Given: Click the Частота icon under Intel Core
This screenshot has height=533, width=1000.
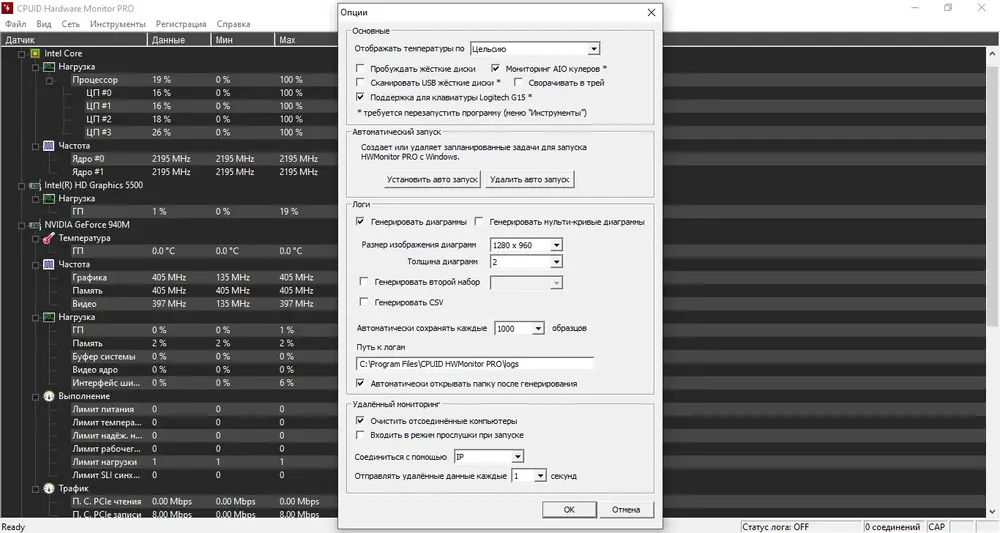Looking at the screenshot, I should 48,146.
